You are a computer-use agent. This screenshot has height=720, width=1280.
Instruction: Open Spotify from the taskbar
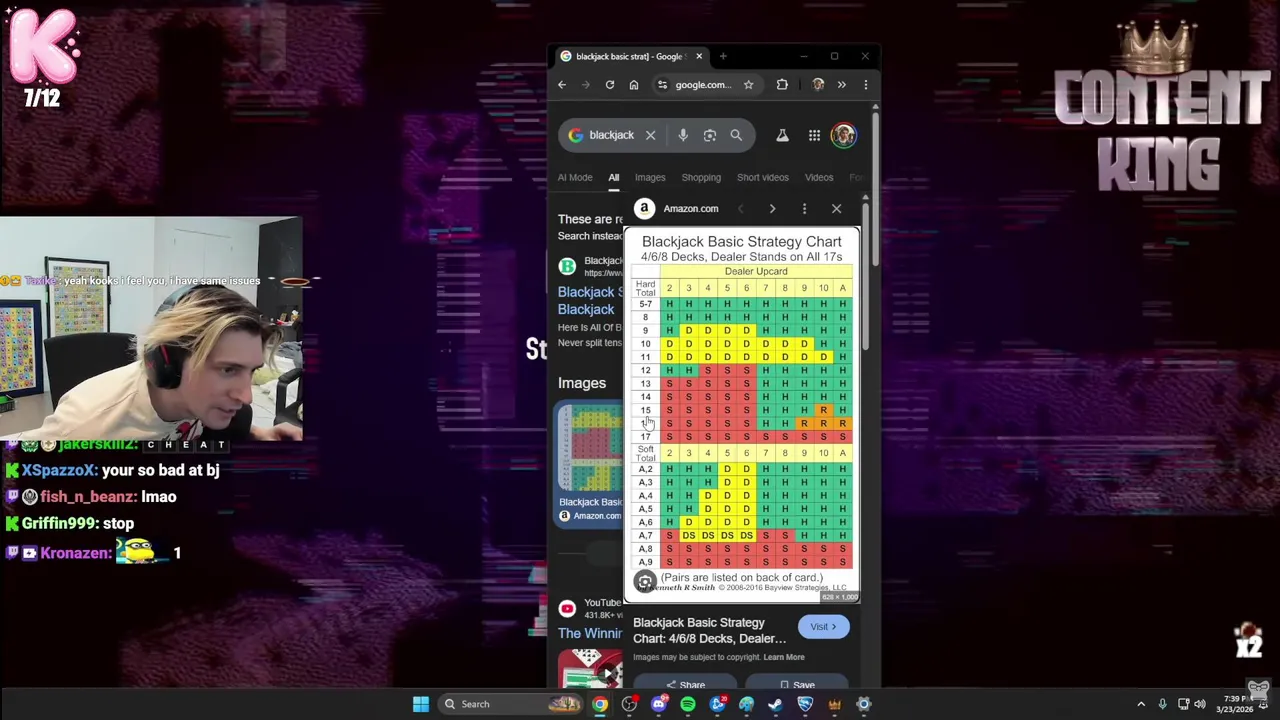click(688, 704)
